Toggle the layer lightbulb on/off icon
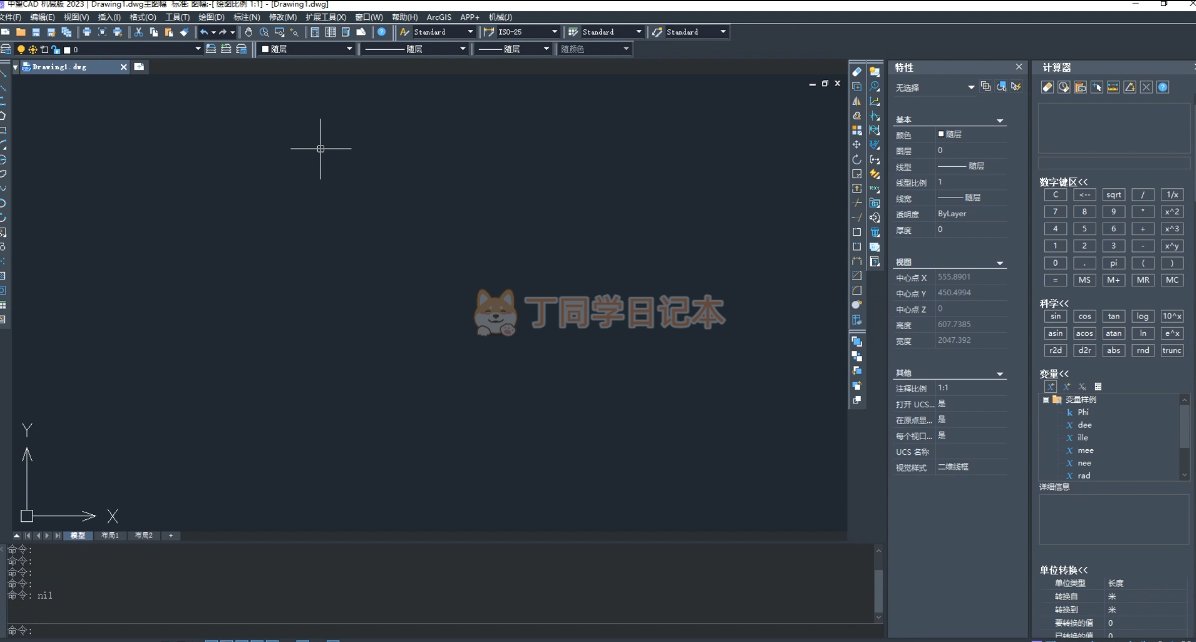This screenshot has width=1196, height=642. point(20,49)
